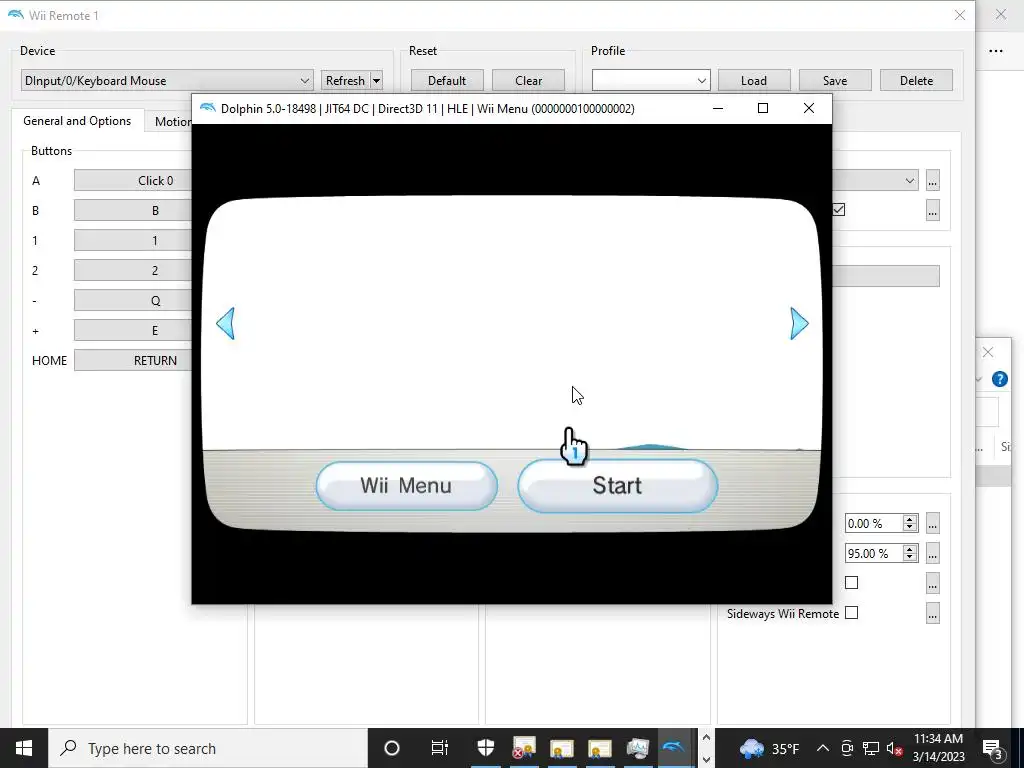Viewport: 1024px width, 768px height.
Task: Click the ... button beside 95.00 %
Action: [x=933, y=553]
